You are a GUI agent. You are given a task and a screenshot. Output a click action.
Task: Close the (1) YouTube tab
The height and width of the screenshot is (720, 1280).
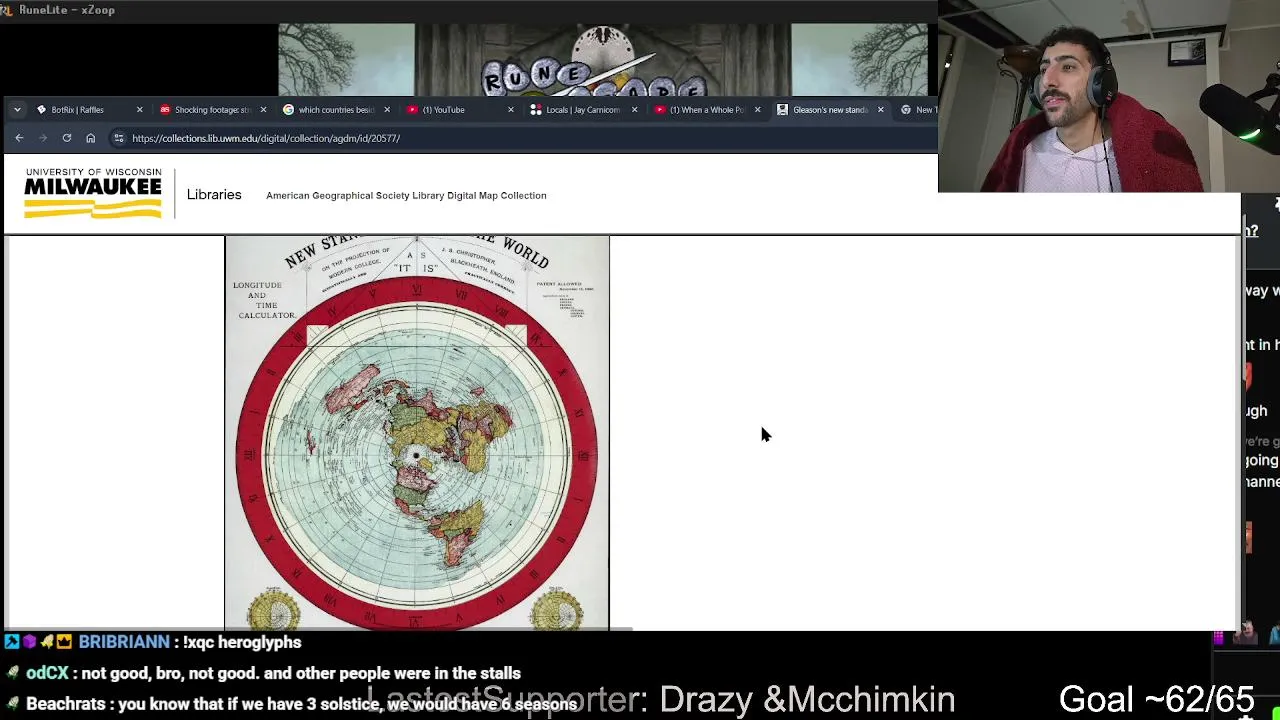point(510,110)
